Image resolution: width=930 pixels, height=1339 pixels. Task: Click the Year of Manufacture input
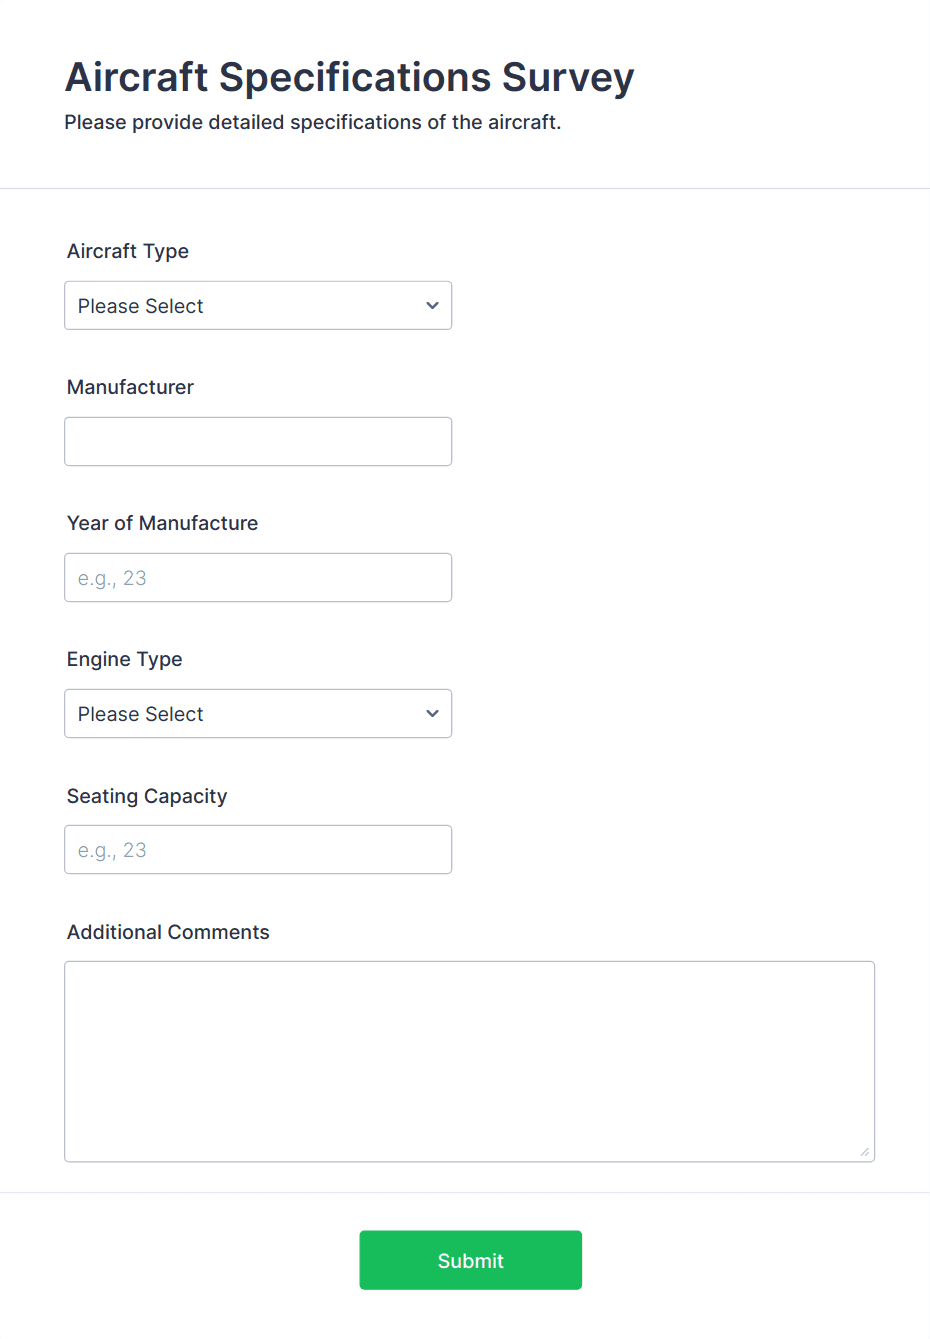(x=257, y=578)
